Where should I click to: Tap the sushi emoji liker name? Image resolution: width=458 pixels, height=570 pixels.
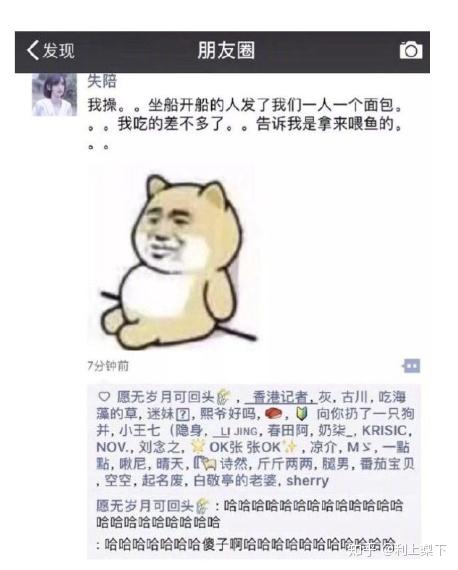click(274, 414)
